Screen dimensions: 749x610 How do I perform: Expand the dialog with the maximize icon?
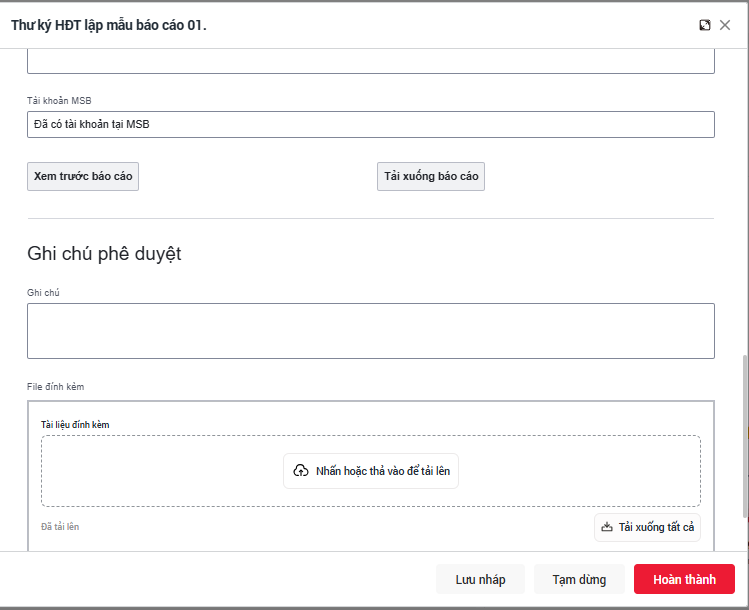[x=705, y=25]
